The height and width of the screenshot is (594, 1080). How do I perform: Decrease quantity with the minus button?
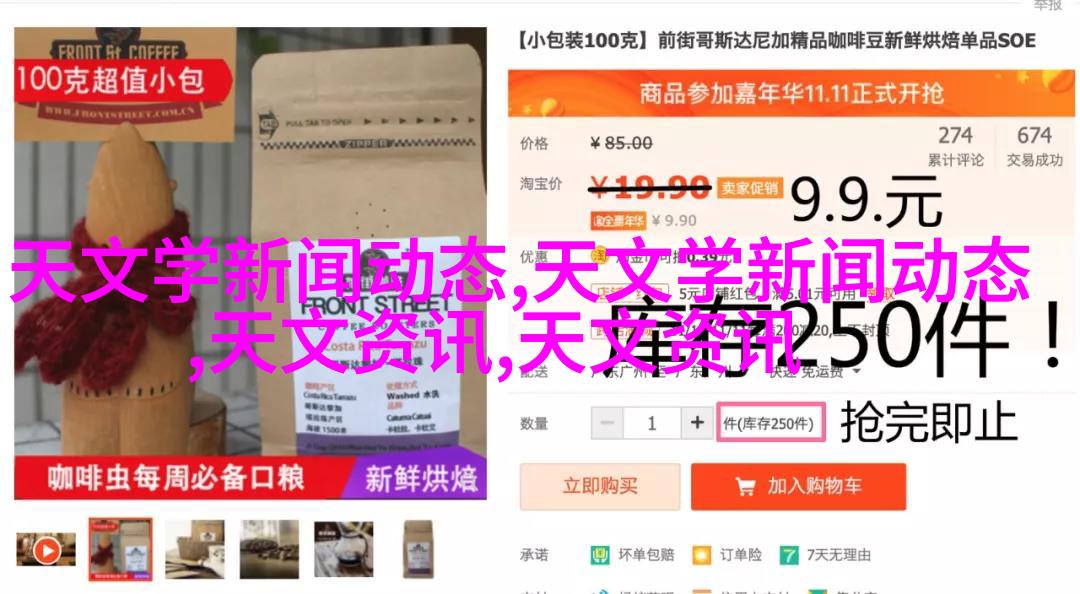(x=607, y=422)
